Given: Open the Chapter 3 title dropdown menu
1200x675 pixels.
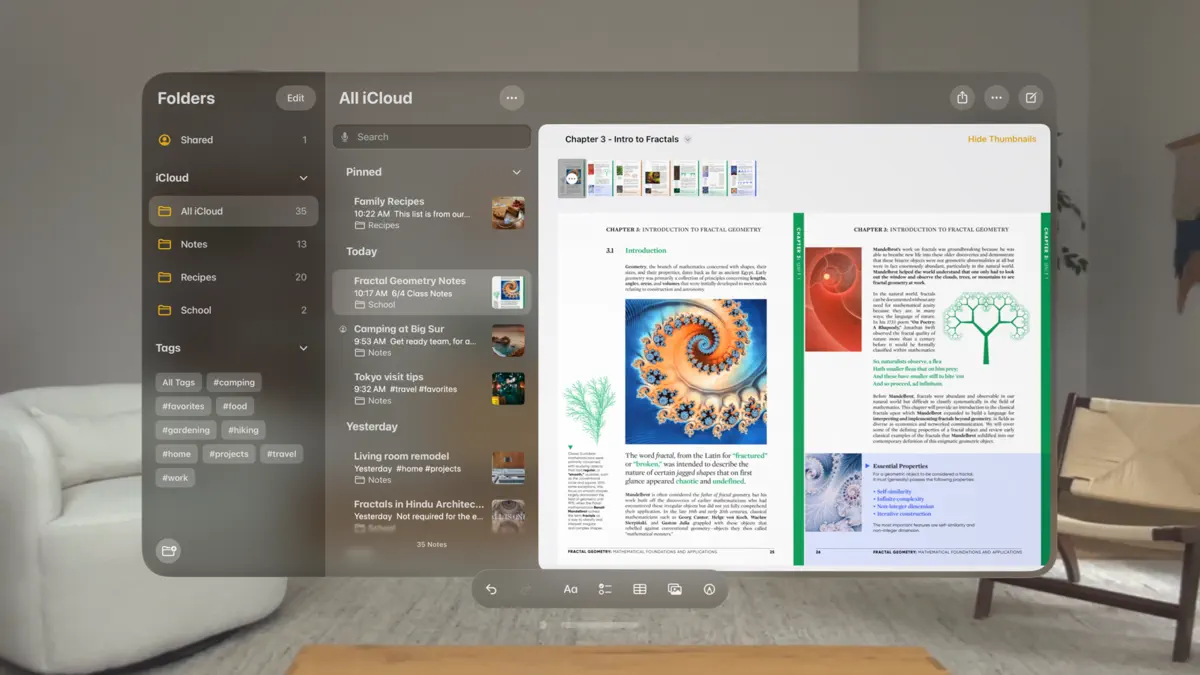Looking at the screenshot, I should [686, 138].
